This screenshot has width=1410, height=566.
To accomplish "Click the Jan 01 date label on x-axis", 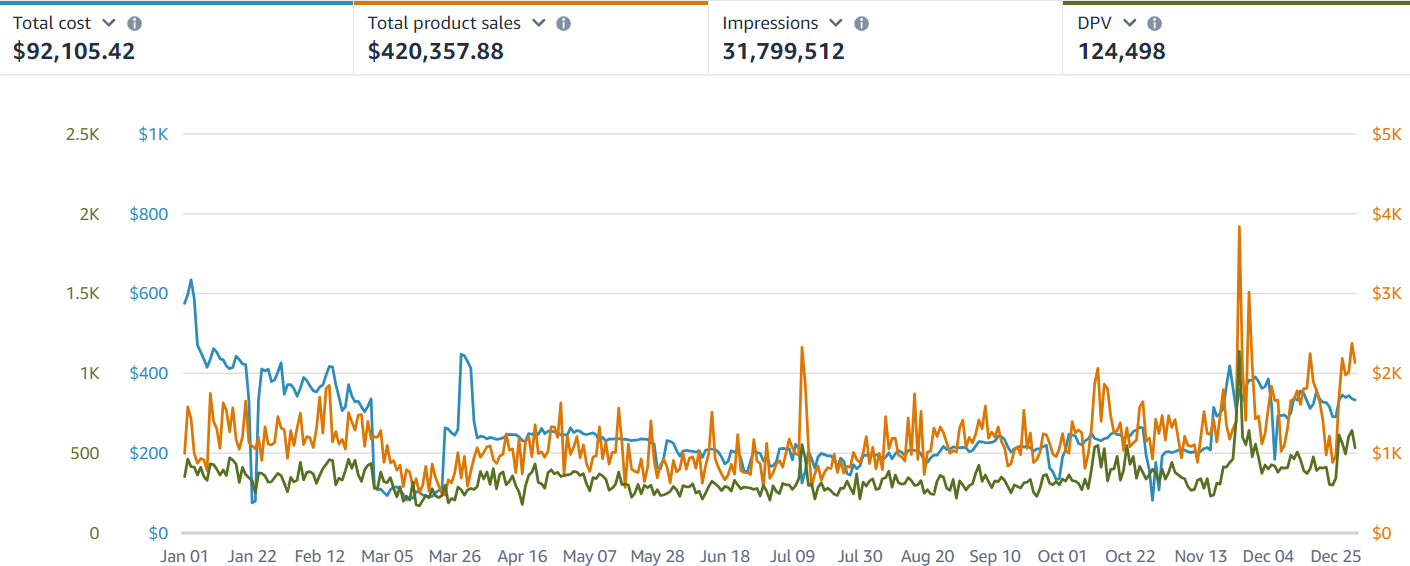I will pos(185,556).
